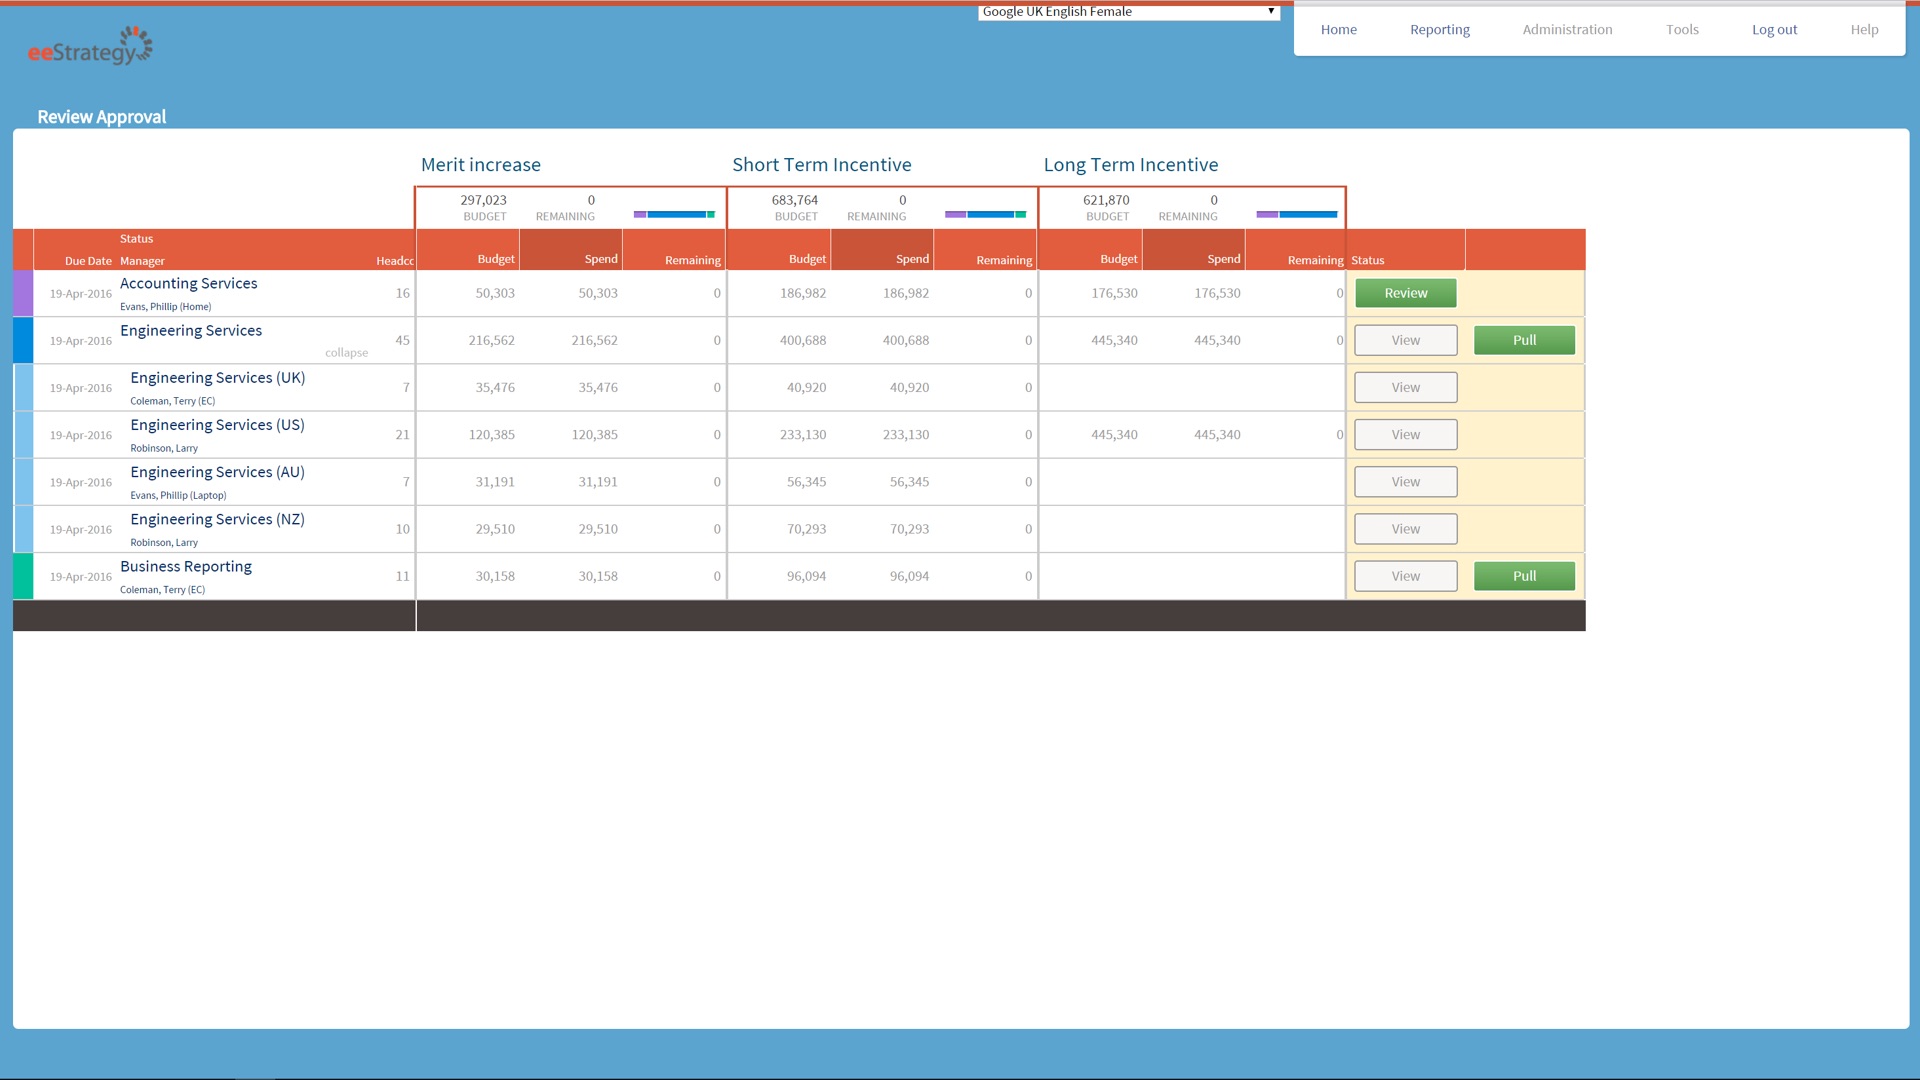Open the Administration menu
Viewport: 1920px width, 1080px height.
(1567, 30)
